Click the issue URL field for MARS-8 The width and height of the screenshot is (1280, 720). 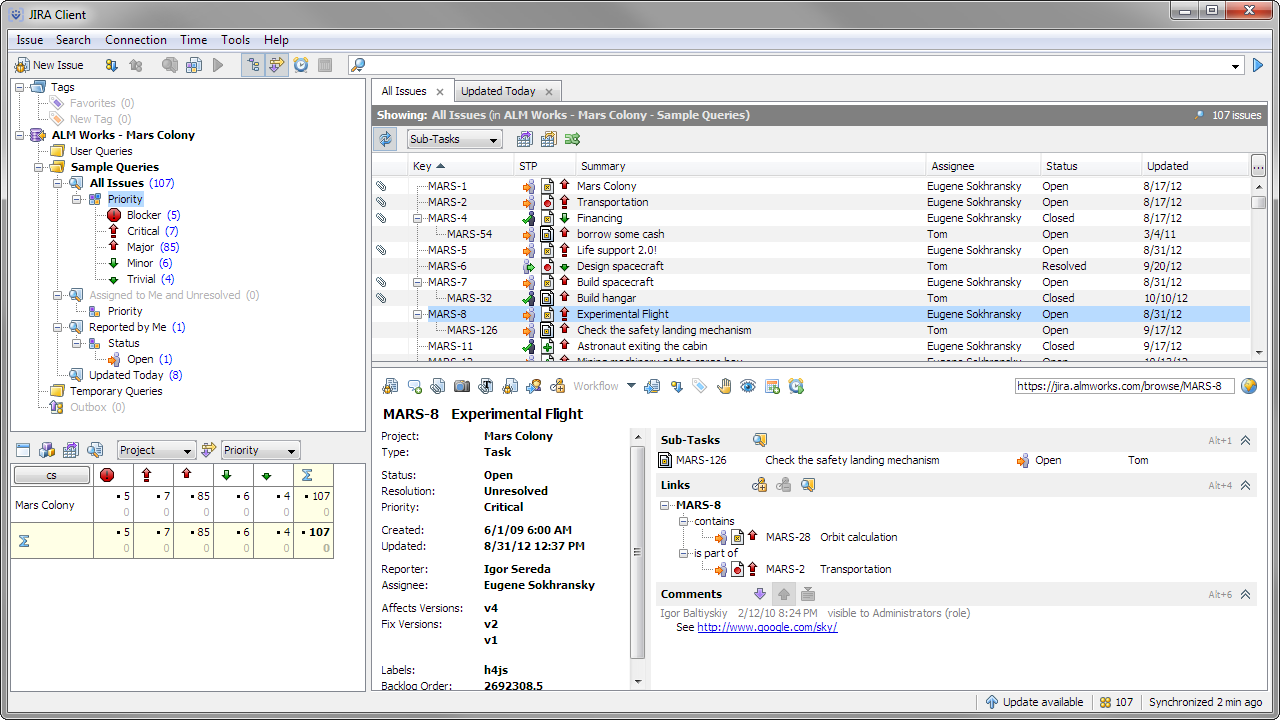point(1124,386)
